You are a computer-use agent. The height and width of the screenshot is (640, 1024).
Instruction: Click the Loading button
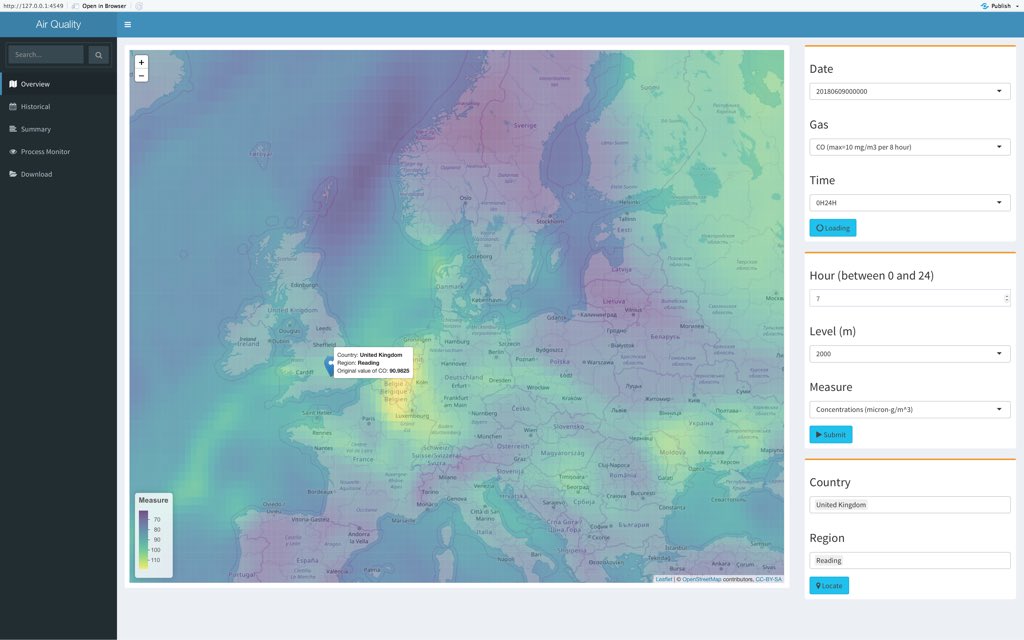[833, 228]
